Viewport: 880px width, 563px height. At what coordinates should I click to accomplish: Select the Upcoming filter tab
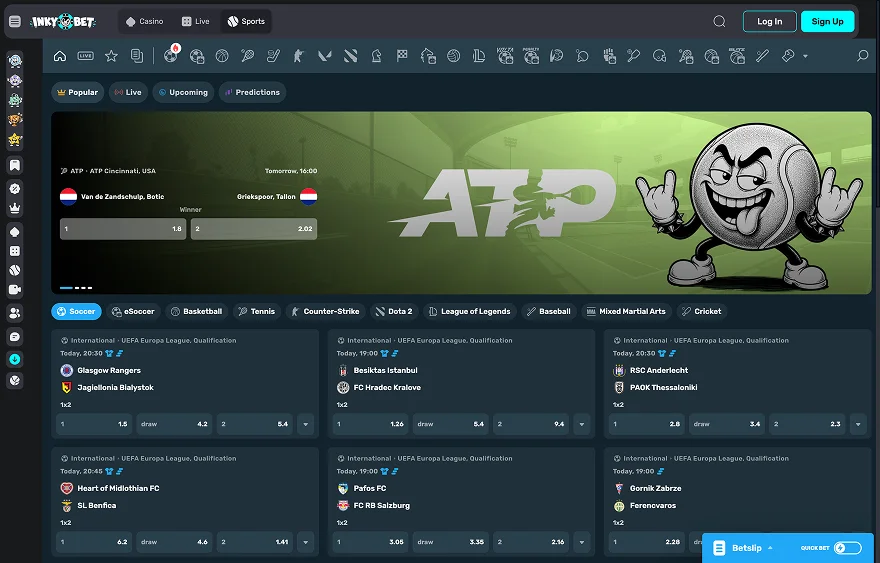click(183, 92)
